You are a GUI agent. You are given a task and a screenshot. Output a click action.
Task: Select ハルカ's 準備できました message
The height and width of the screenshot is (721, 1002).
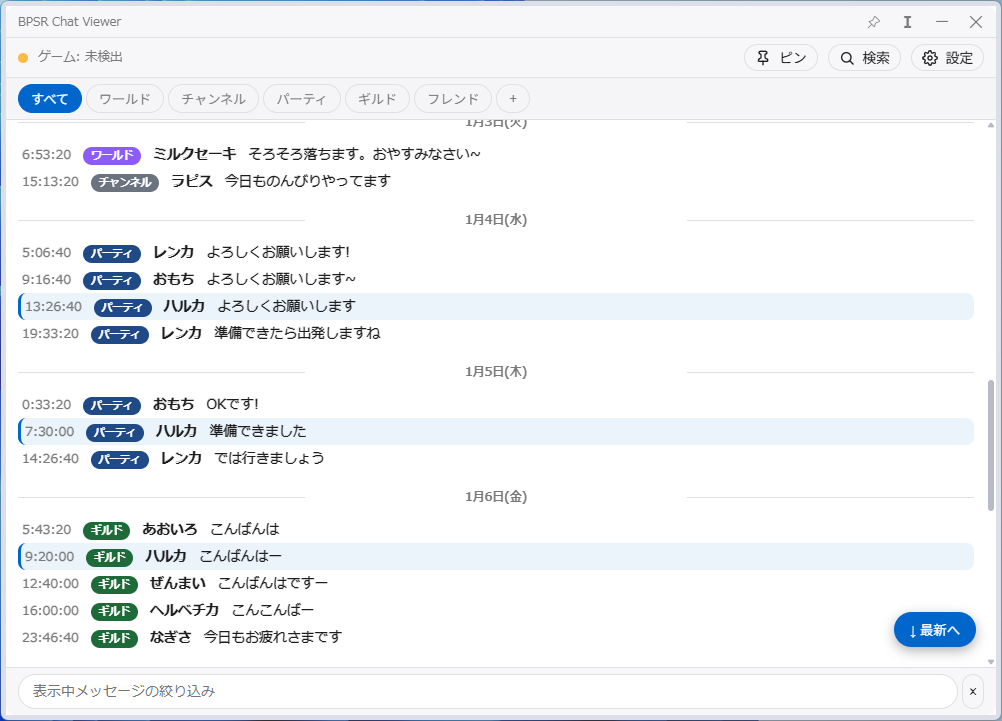point(496,431)
